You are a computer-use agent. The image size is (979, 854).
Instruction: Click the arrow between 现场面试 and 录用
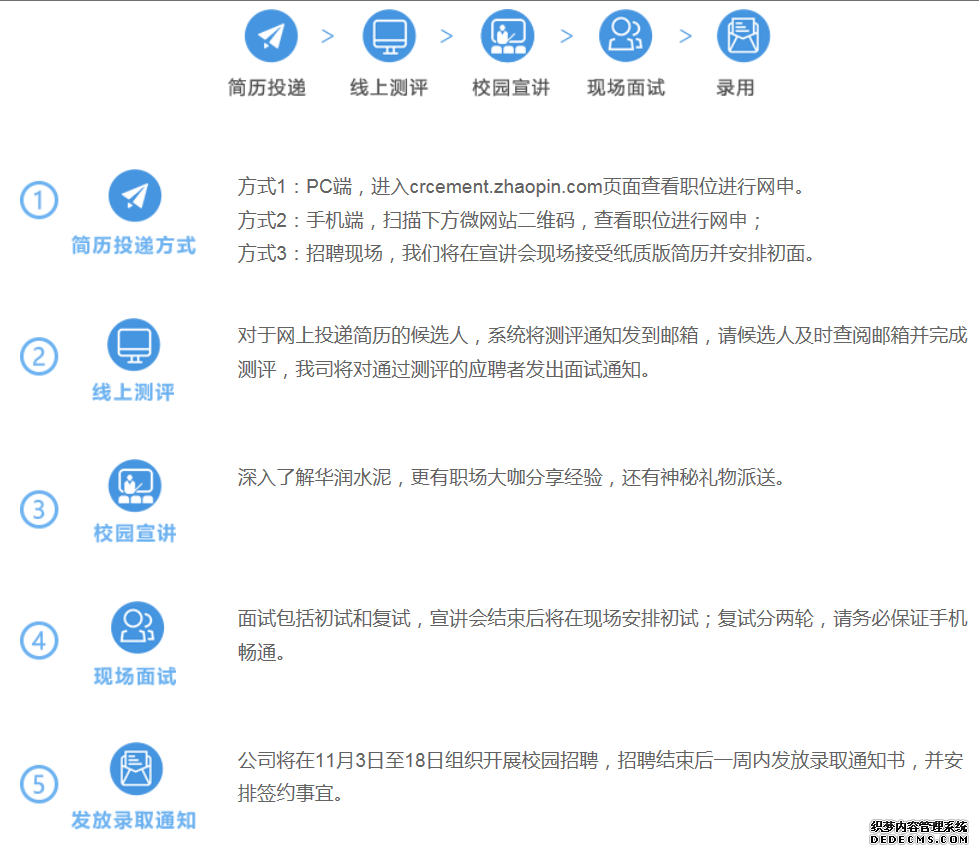(686, 36)
